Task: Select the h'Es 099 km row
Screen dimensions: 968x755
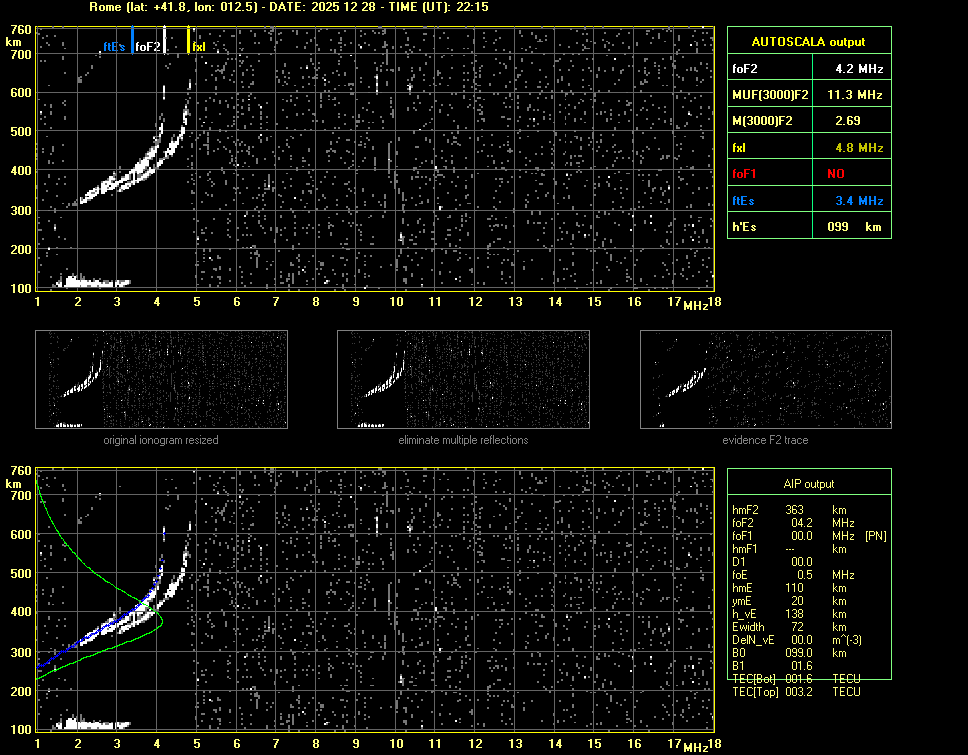Action: pyautogui.click(x=808, y=227)
